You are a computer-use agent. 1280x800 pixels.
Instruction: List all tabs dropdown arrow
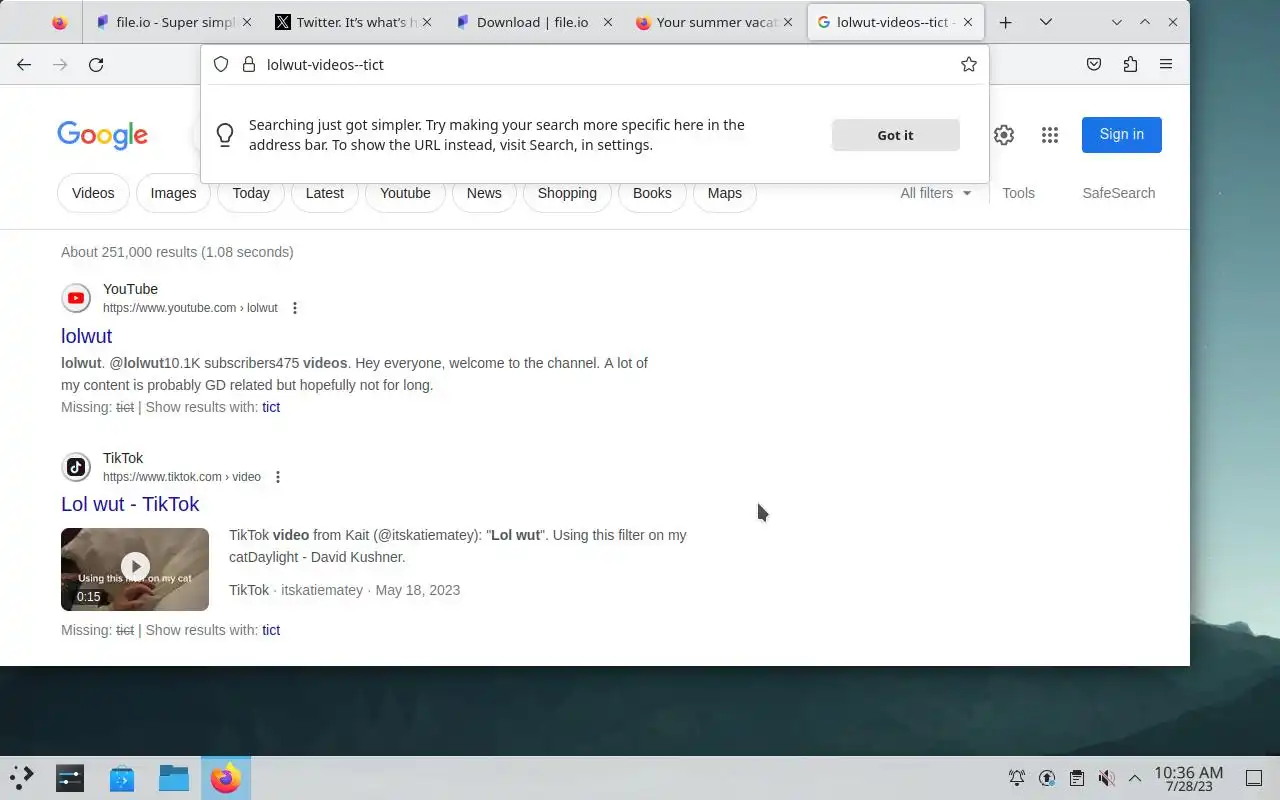click(x=1046, y=22)
